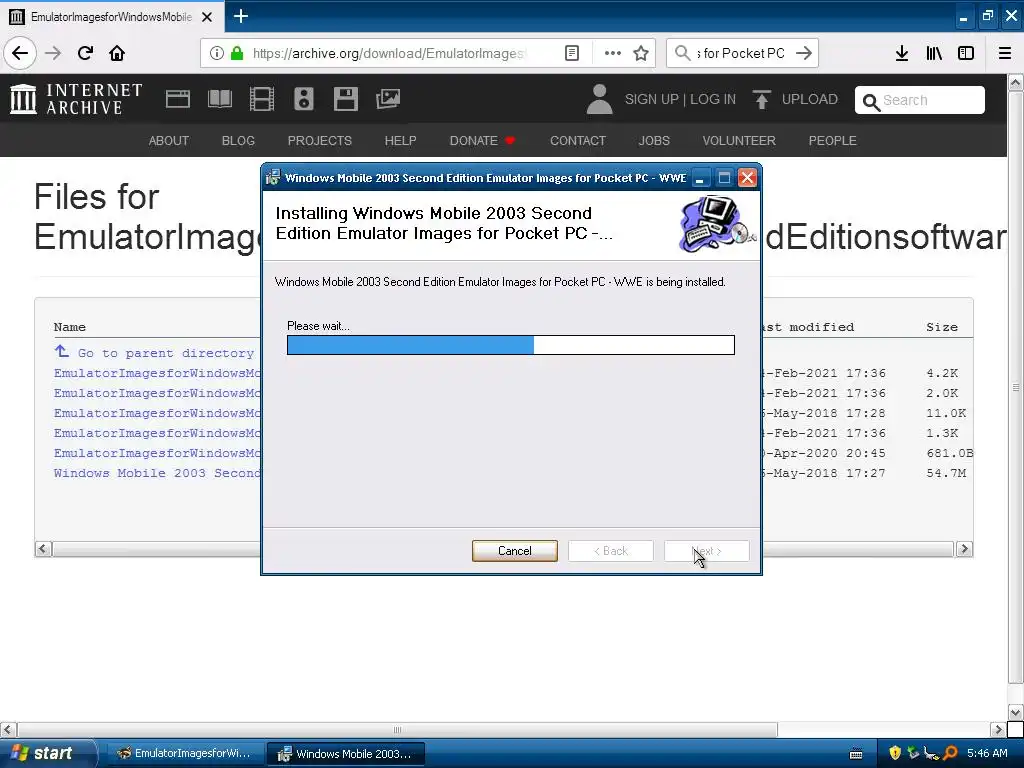
Task: Click the page horizontal scrollbar thumb
Action: [x=397, y=729]
